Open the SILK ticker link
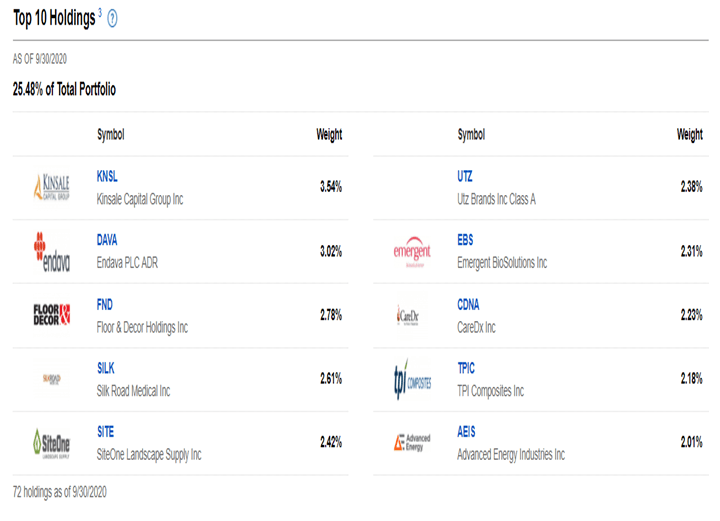 point(106,368)
